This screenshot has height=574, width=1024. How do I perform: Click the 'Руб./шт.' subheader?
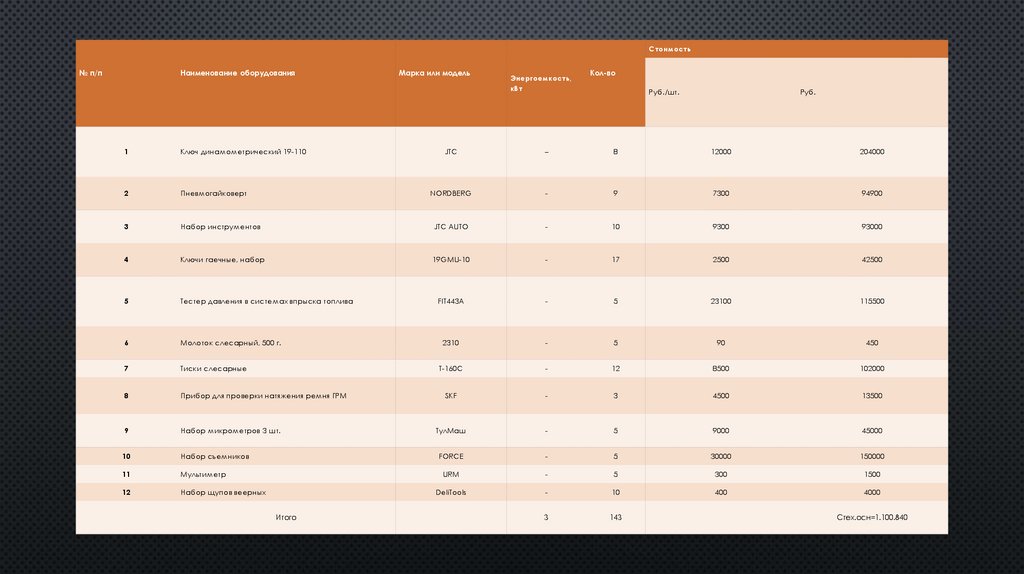pos(664,92)
